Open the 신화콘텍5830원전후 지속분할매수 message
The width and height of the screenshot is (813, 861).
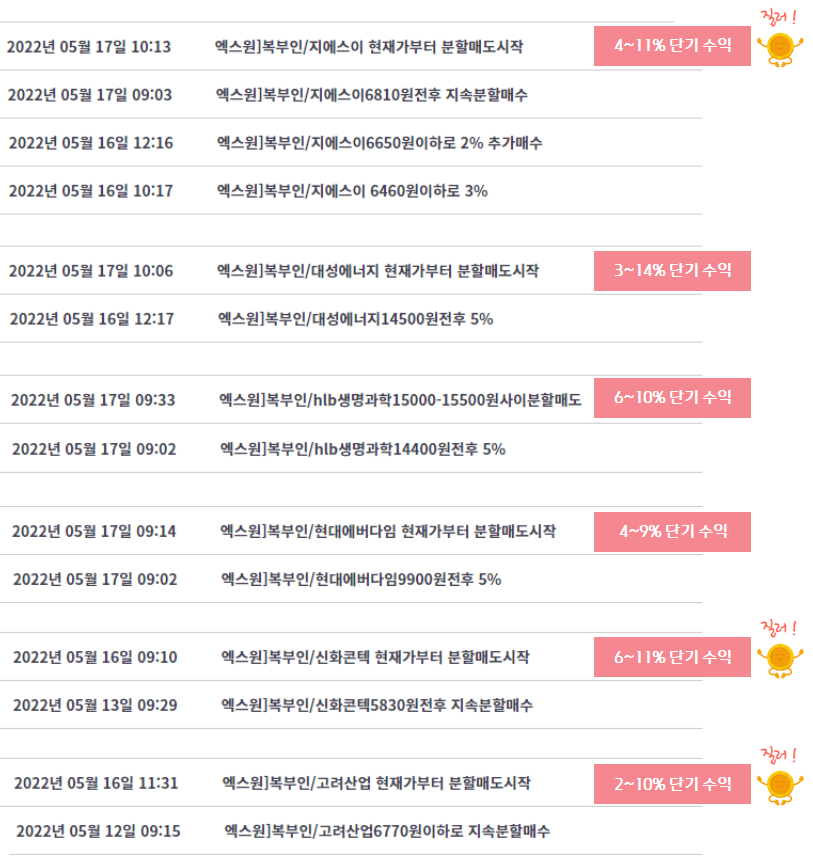pyautogui.click(x=377, y=705)
